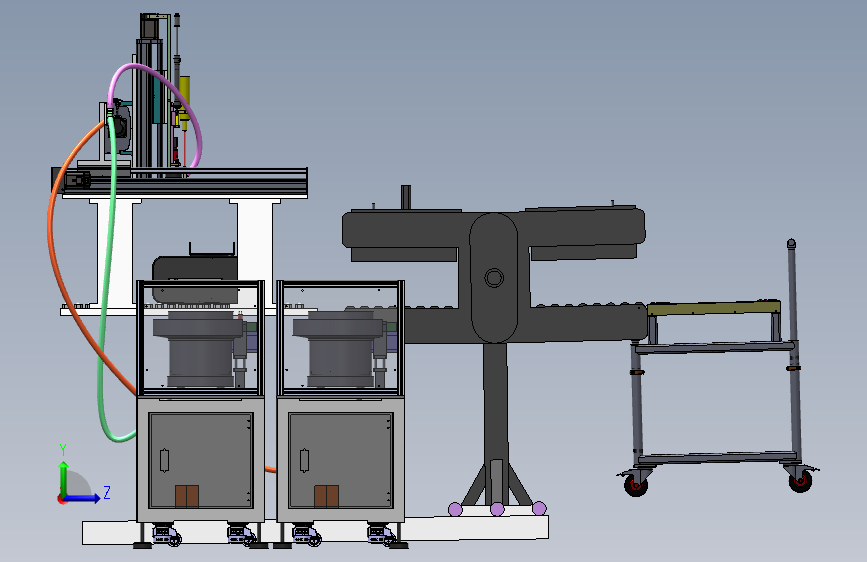Click the blue Z axis arrow of the triad
This screenshot has height=562, width=867.
click(x=83, y=498)
